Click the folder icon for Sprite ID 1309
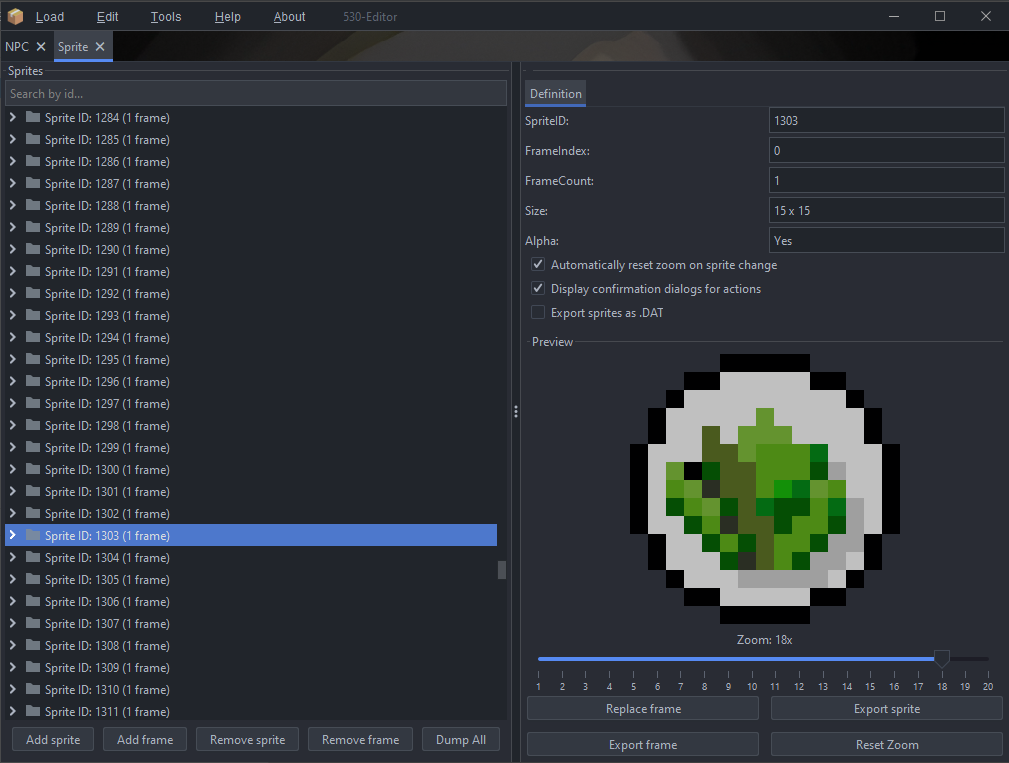Image resolution: width=1009 pixels, height=763 pixels. tap(33, 667)
